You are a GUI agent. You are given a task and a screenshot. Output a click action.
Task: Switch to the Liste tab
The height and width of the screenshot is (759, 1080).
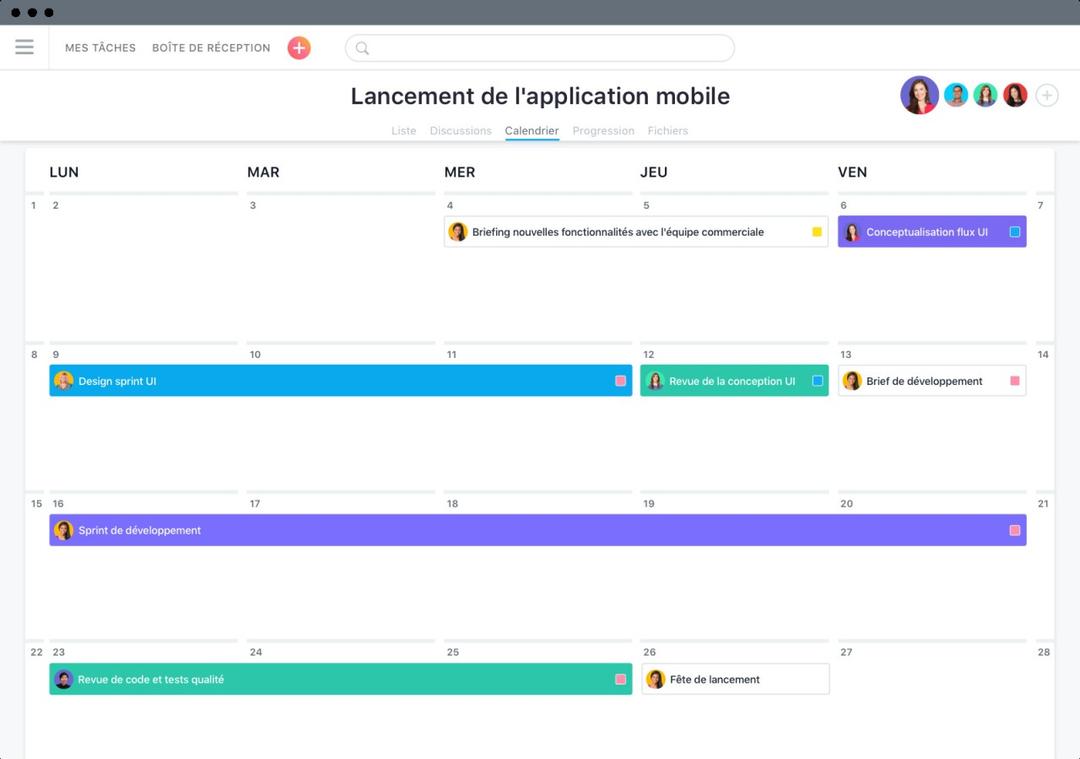coord(403,130)
